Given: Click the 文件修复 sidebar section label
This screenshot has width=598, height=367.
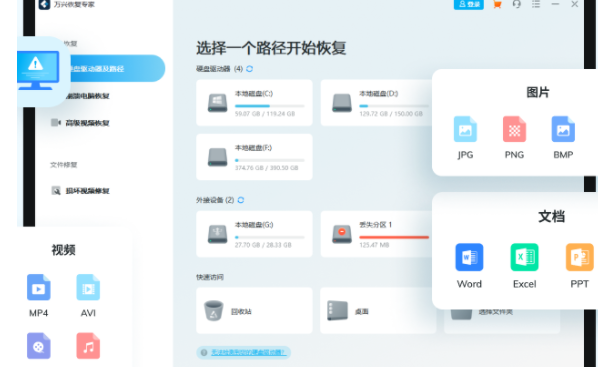Looking at the screenshot, I should pyautogui.click(x=64, y=165).
